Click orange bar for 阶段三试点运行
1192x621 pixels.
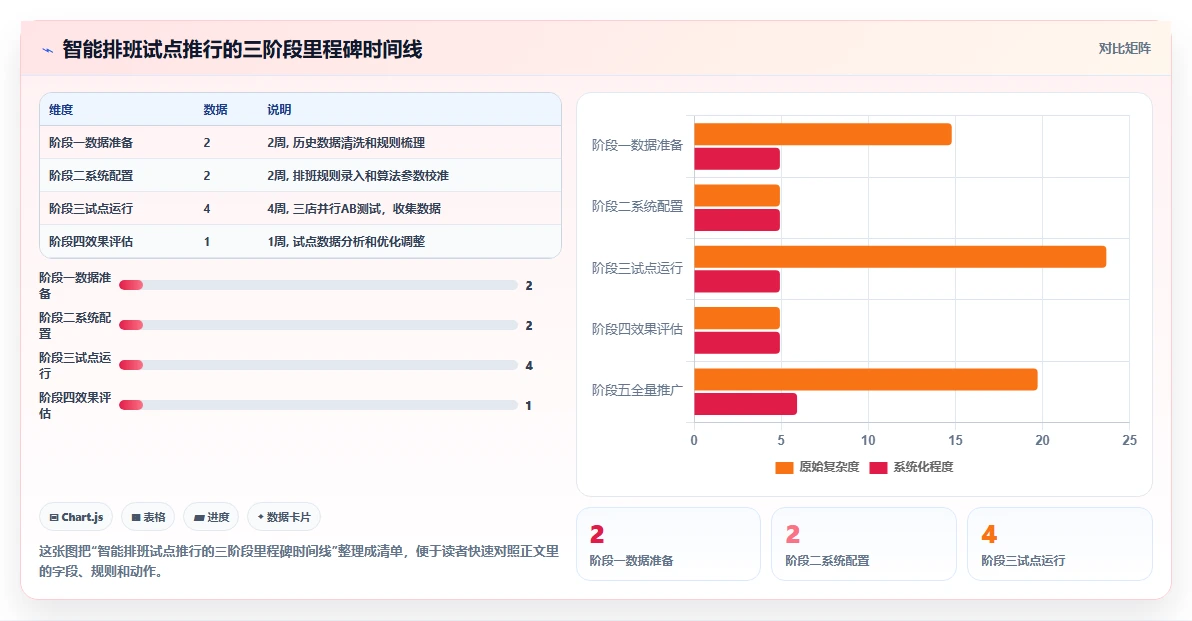coord(900,257)
